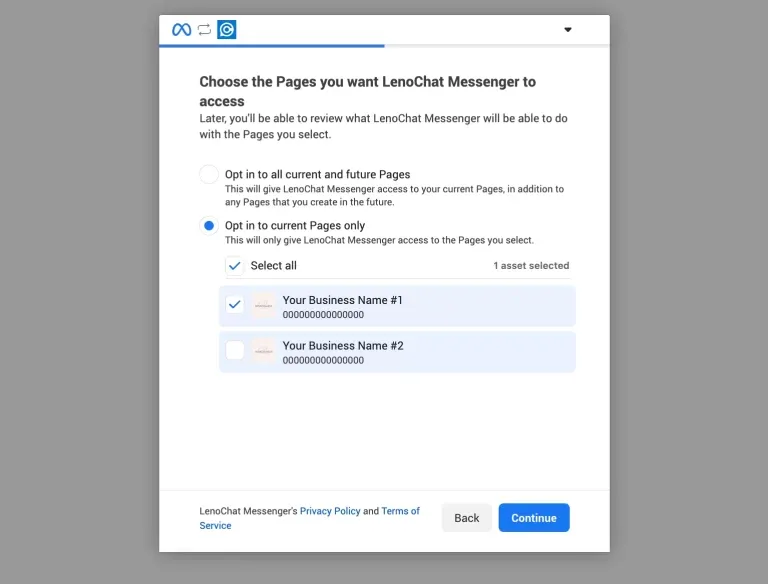Uncheck Your Business Name #1 checkbox
This screenshot has height=584, width=768.
[235, 304]
